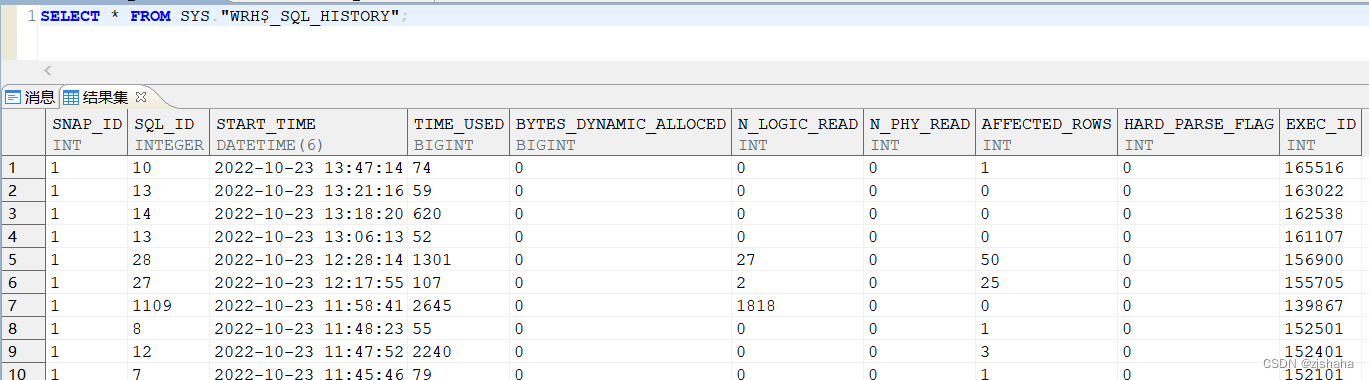Click the START_TIME column header

[309, 133]
